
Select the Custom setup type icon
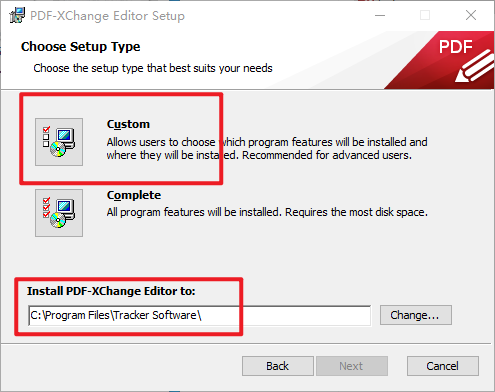click(x=59, y=142)
